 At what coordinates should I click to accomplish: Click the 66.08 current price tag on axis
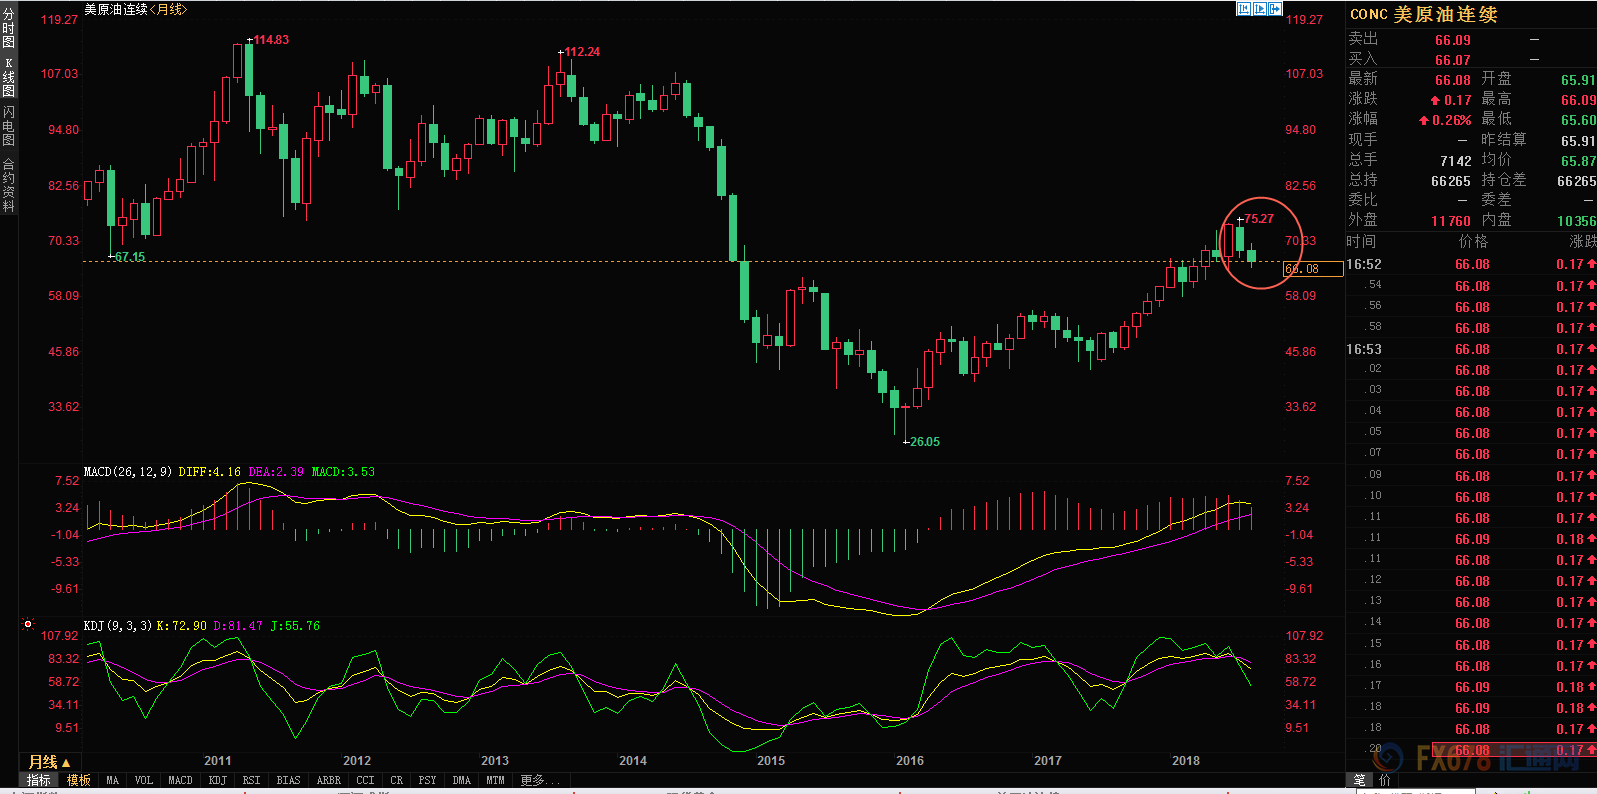tap(1313, 269)
